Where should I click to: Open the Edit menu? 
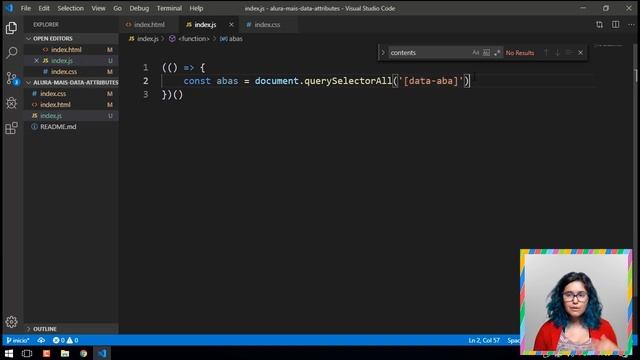click(x=44, y=8)
